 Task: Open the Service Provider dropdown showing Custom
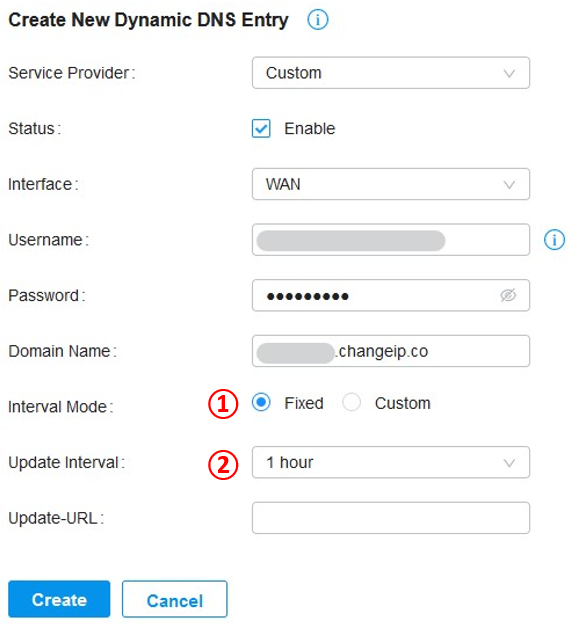click(x=391, y=73)
